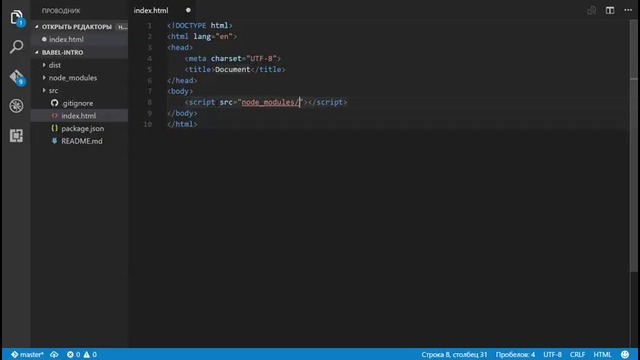Open the errors count in status bar
Screen dimensions: 640x360
(73, 354)
